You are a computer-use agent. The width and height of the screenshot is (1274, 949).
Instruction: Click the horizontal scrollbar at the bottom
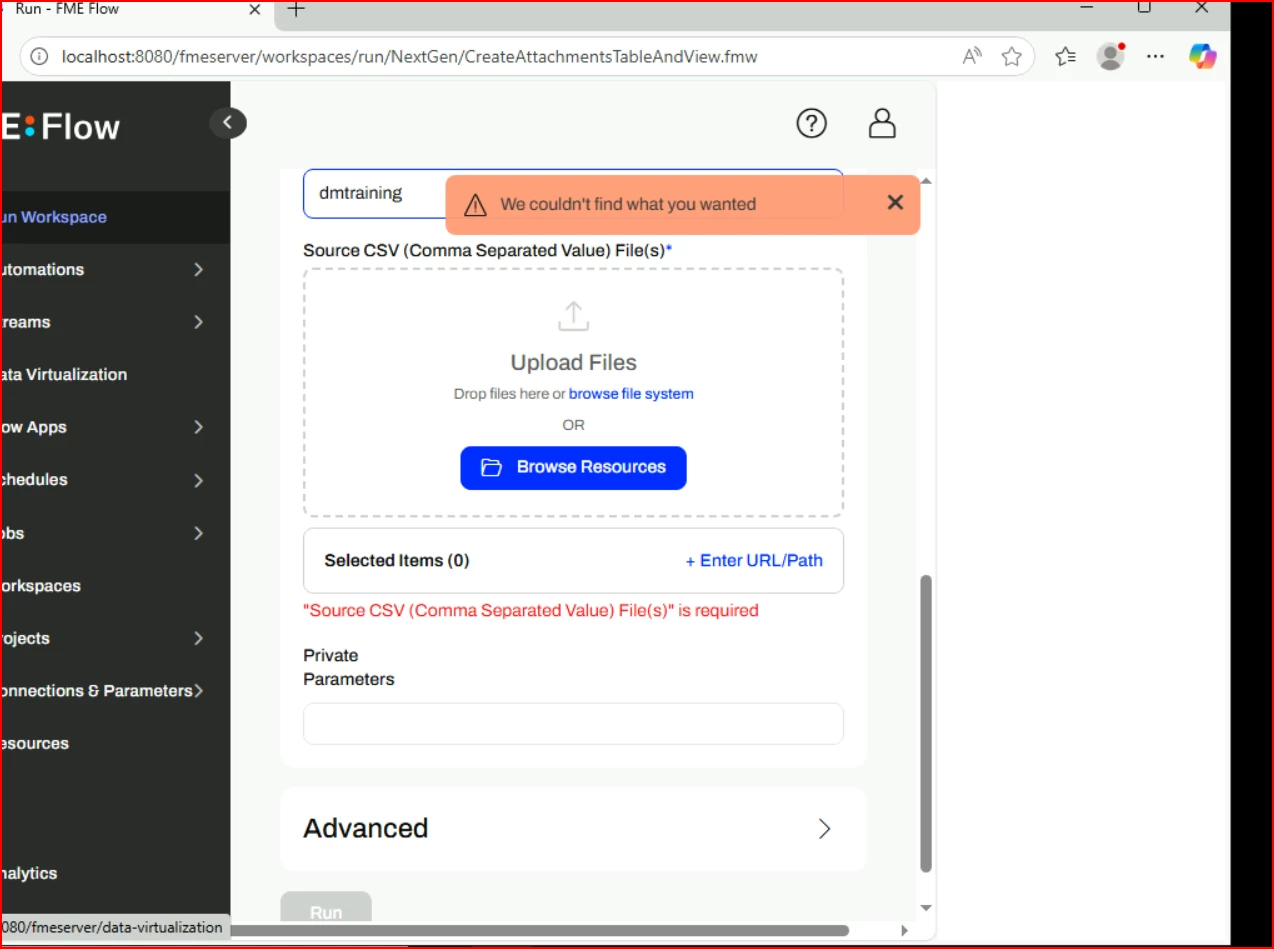541,930
